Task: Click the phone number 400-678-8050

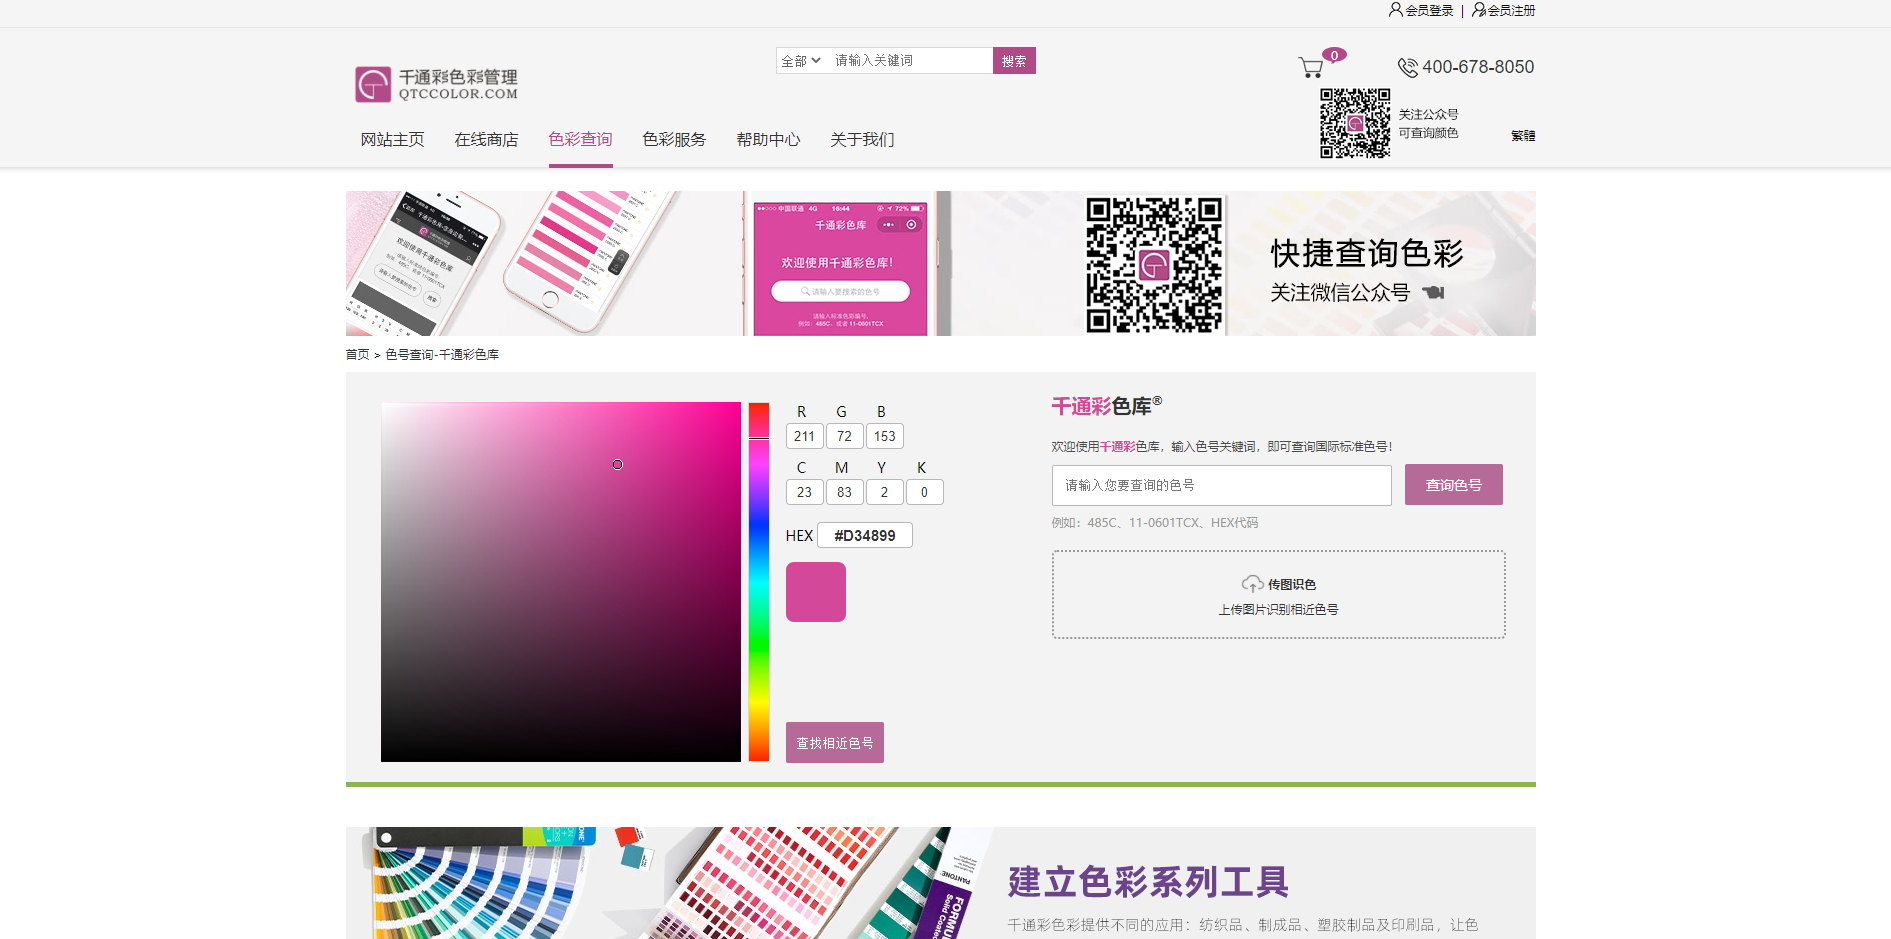Action: coord(1478,67)
